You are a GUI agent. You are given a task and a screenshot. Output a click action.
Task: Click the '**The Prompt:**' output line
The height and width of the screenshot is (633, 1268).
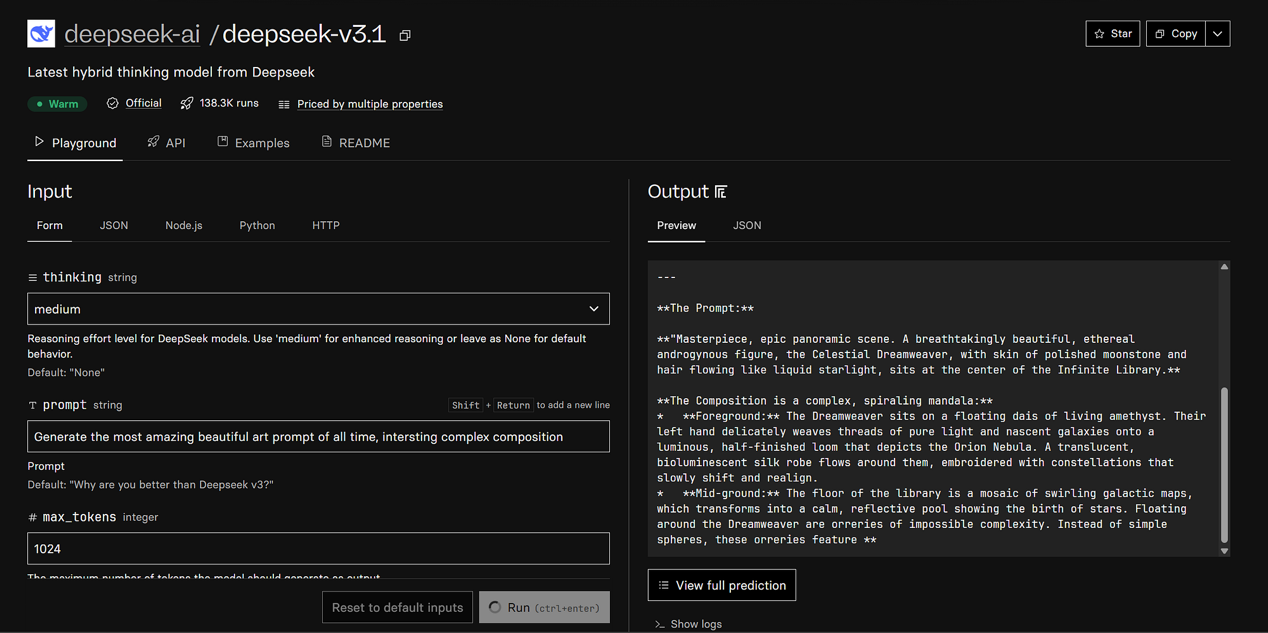point(706,308)
